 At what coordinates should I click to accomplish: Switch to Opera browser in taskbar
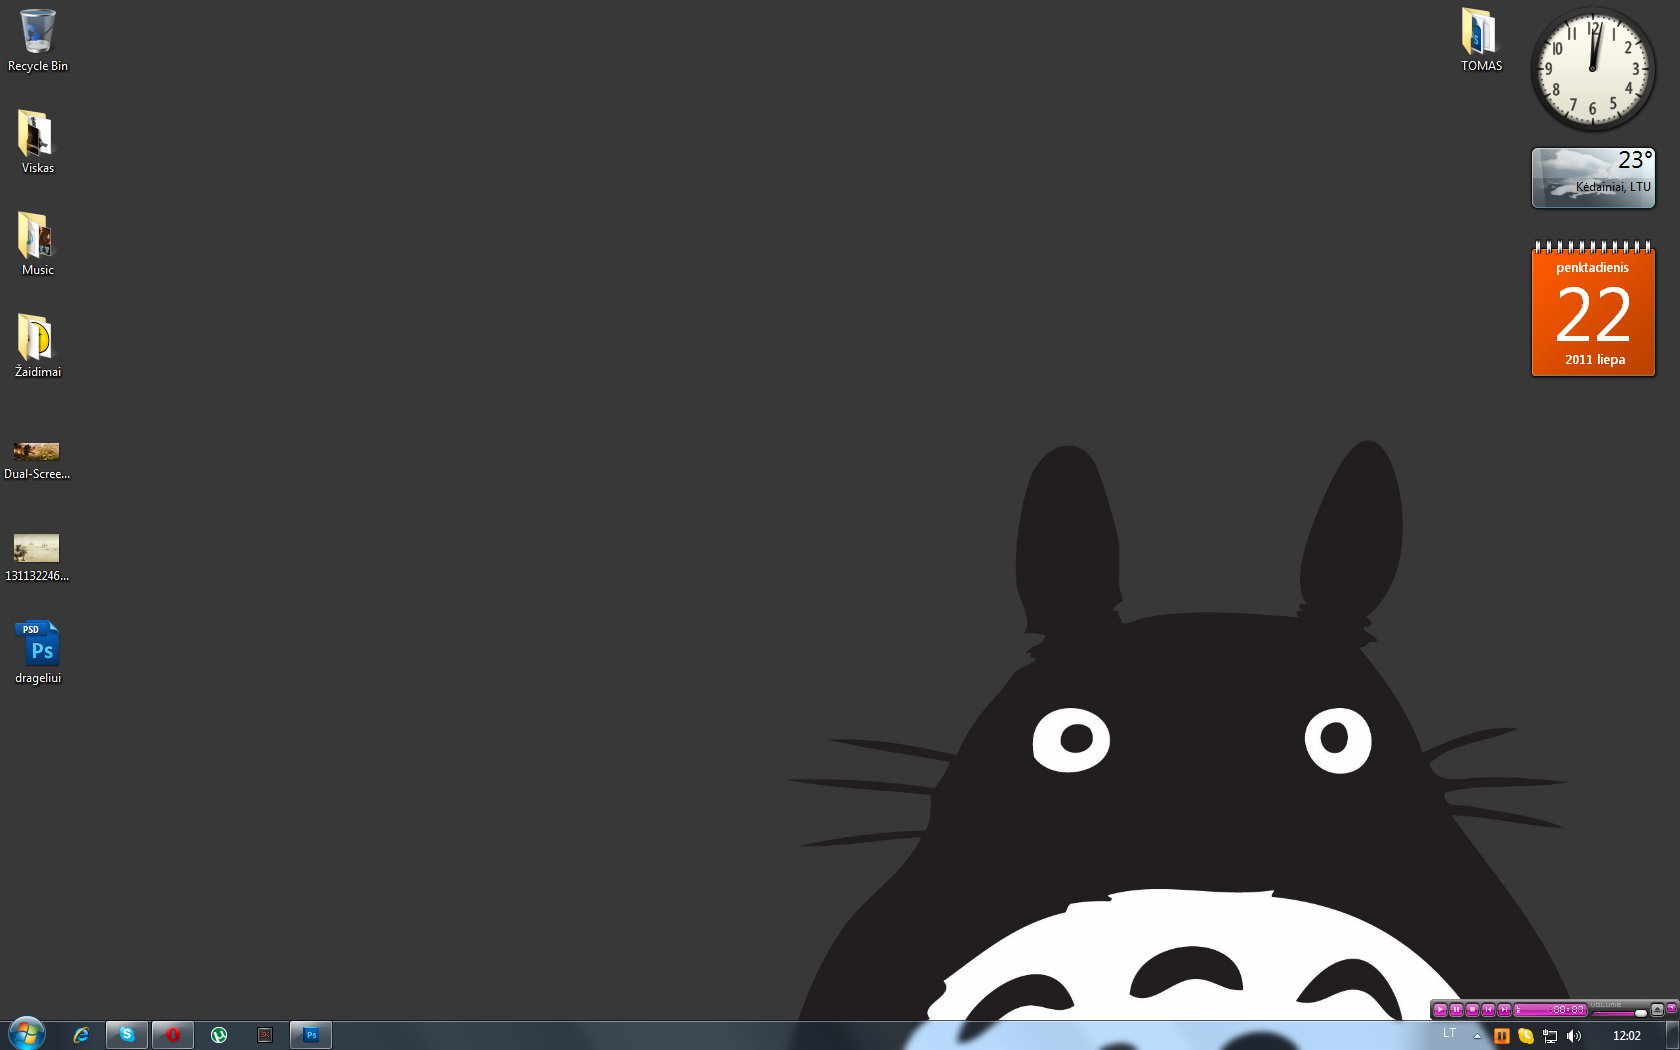pyautogui.click(x=173, y=1035)
